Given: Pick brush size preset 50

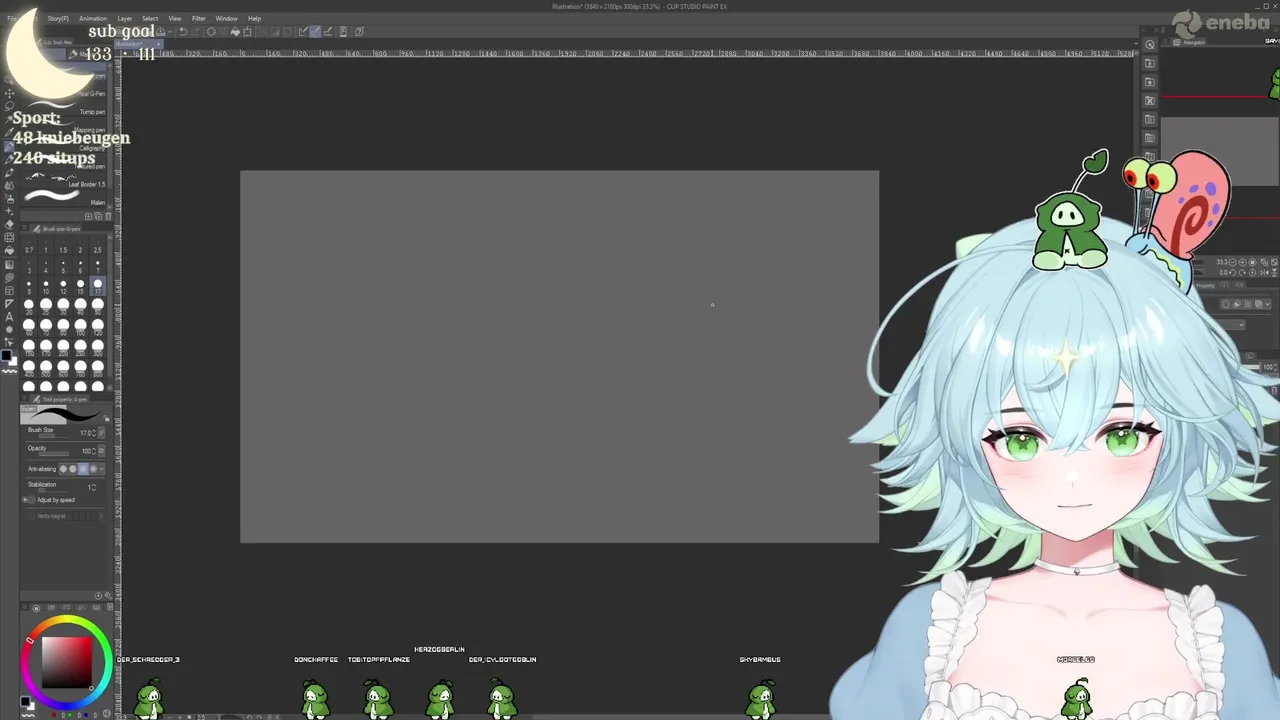Looking at the screenshot, I should 97,307.
